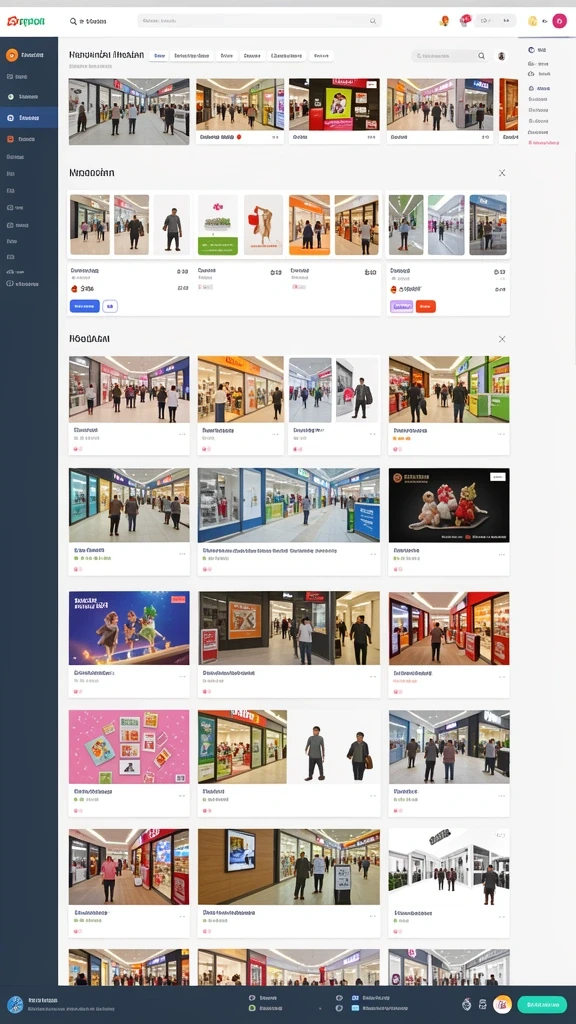Click the orange round icon beside the green bottom button
Viewport: 576px width, 1024px height.
coord(502,1004)
